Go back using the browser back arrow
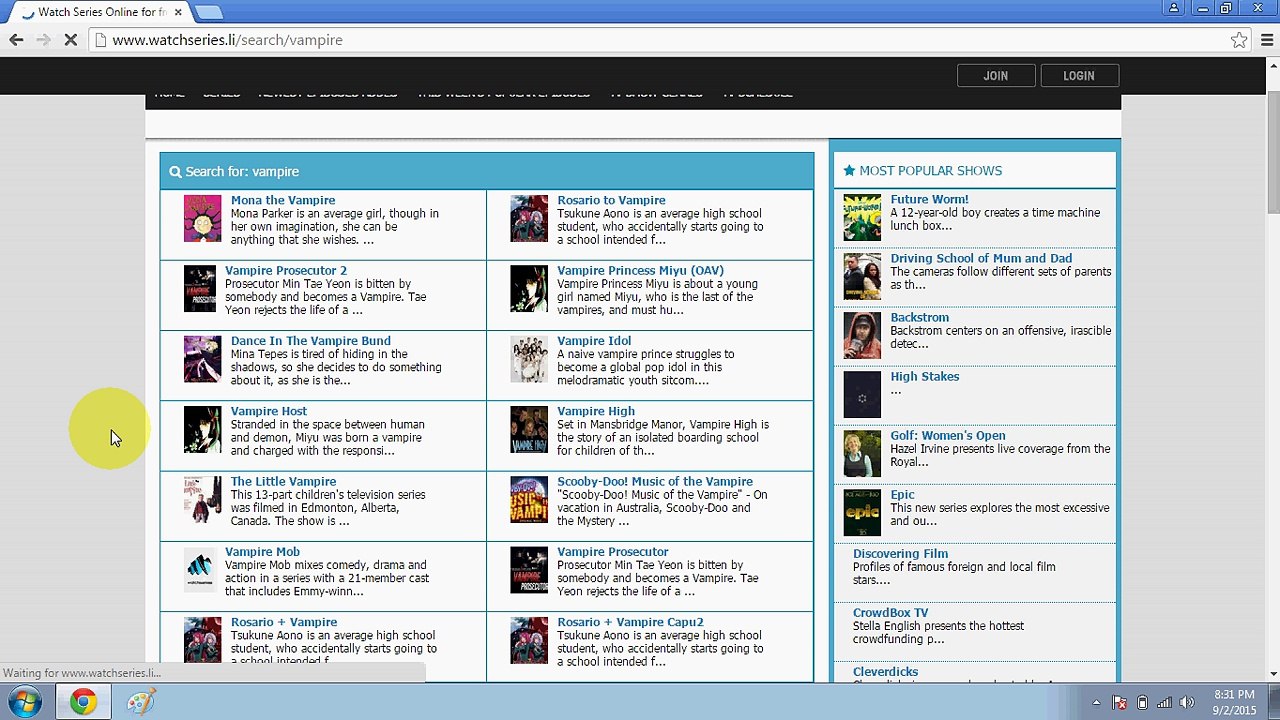The width and height of the screenshot is (1280, 720). (x=16, y=40)
